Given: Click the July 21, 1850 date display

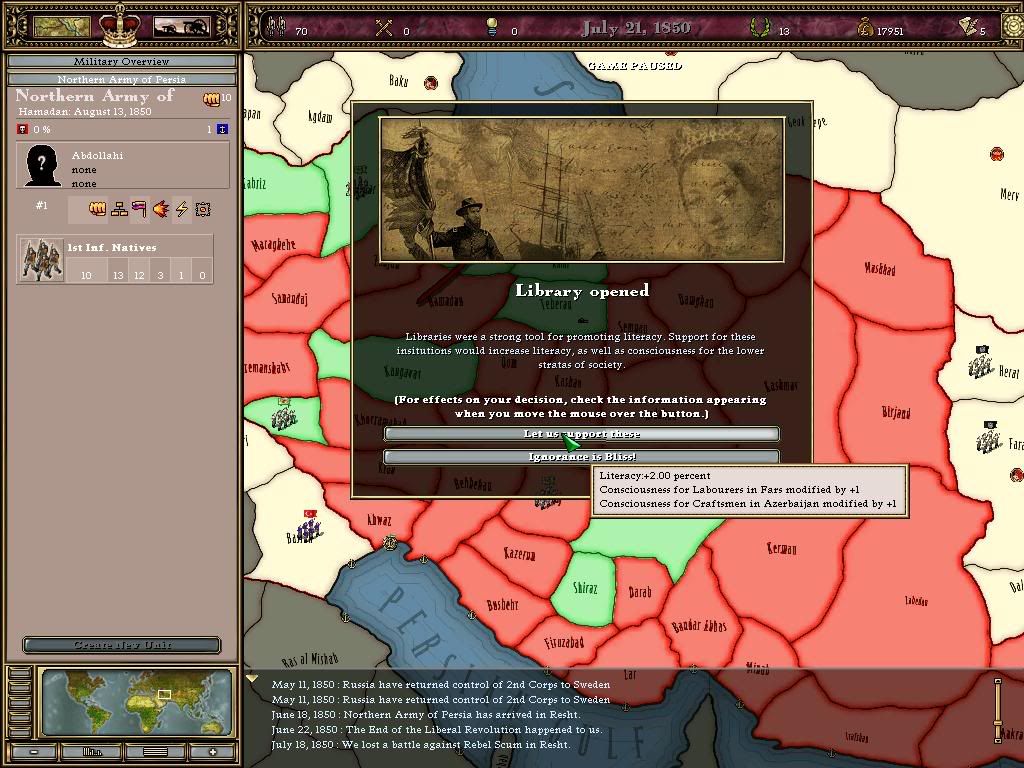Looking at the screenshot, I should pyautogui.click(x=635, y=28).
